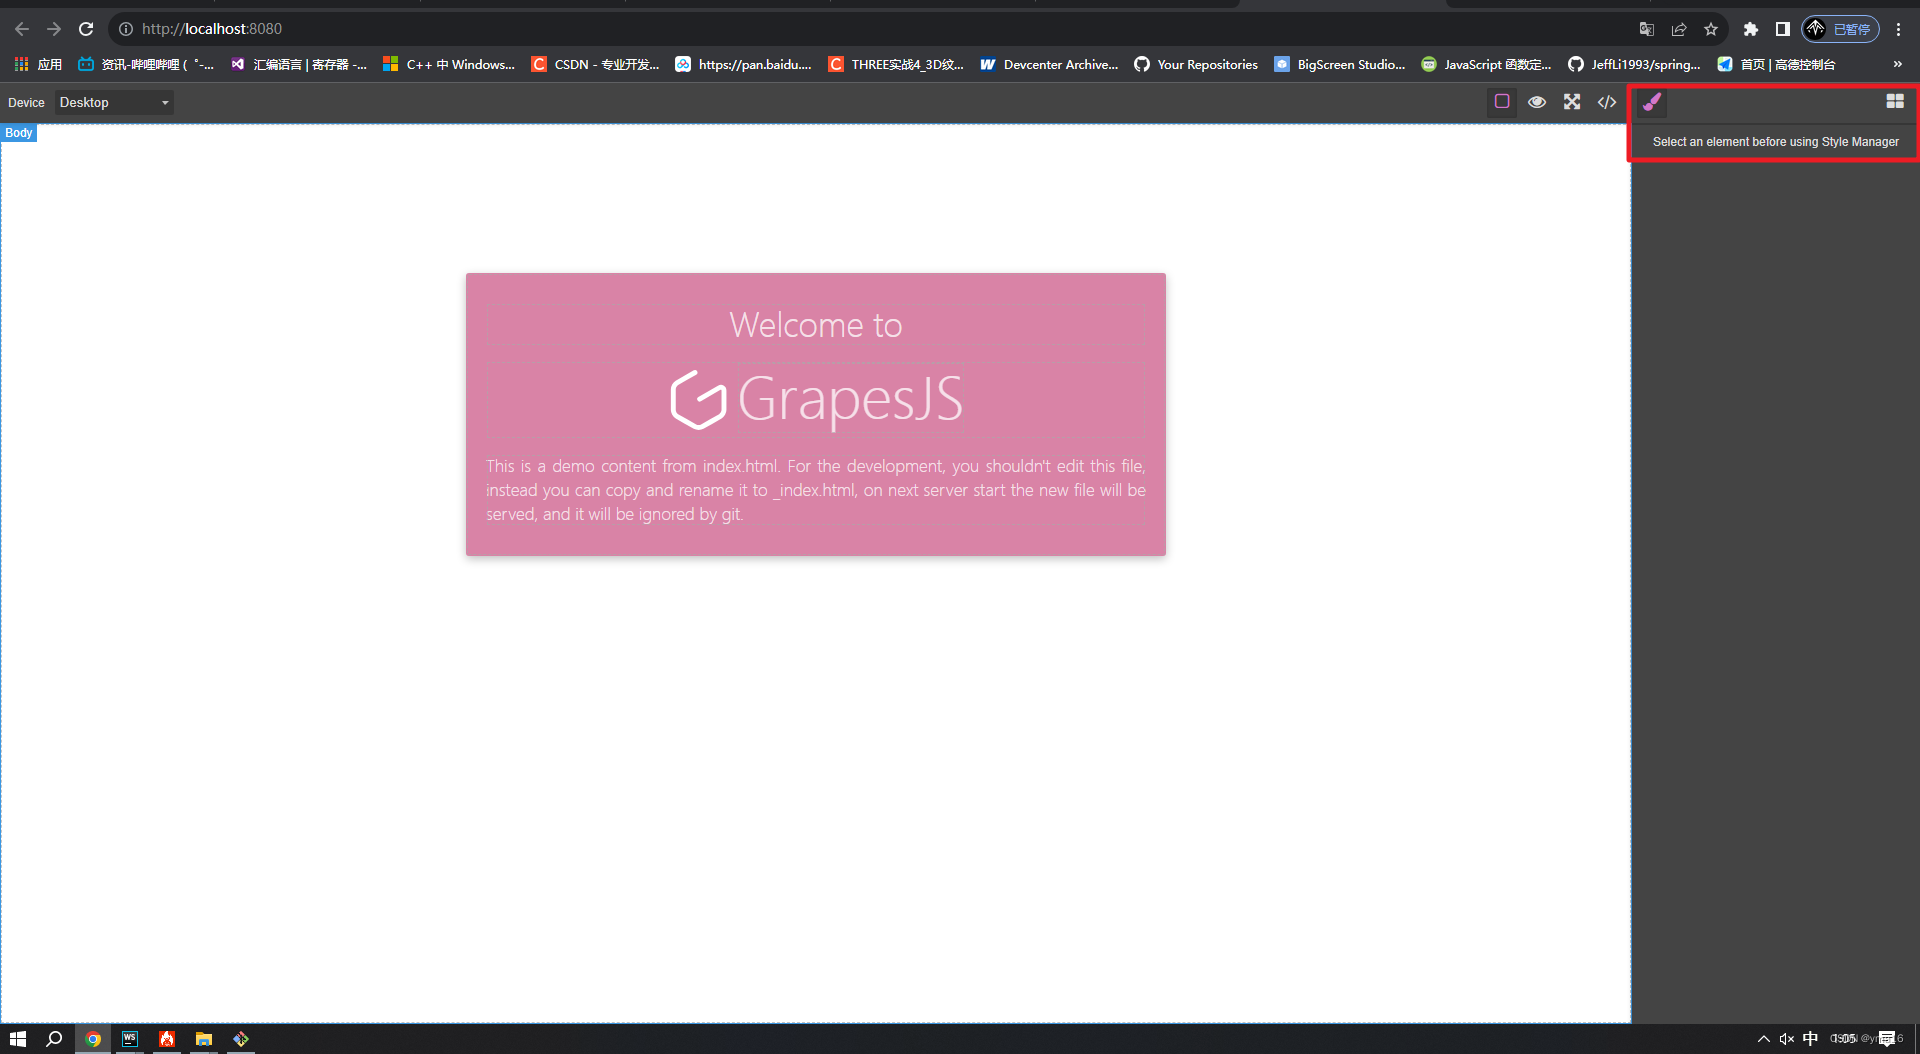The height and width of the screenshot is (1054, 1920).
Task: Open the Chrome three-dot menu
Action: click(x=1898, y=29)
